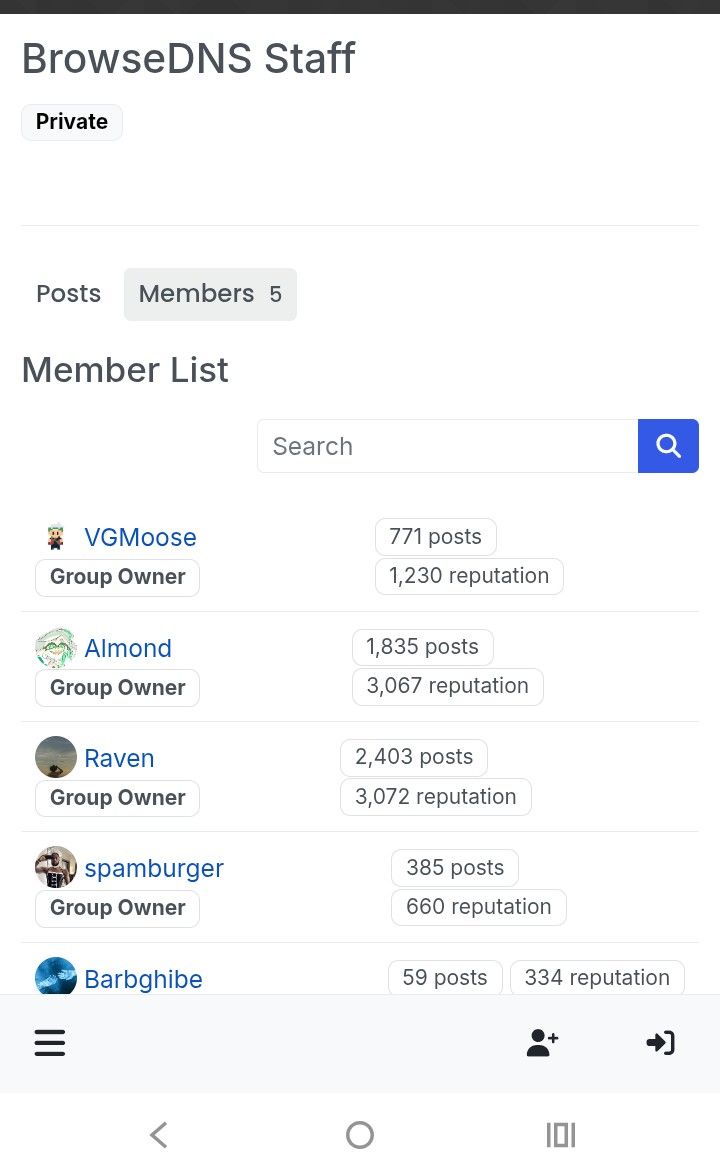Click the Member List heading

[x=125, y=370]
